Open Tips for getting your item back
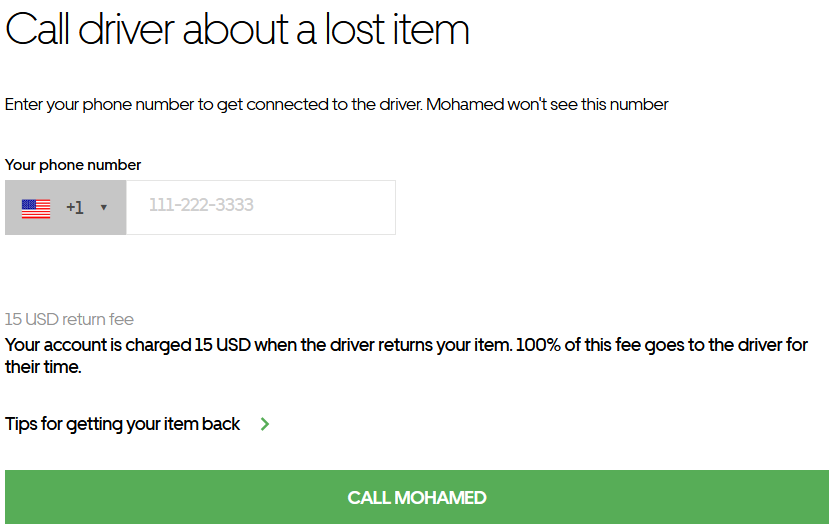835x527 pixels. click(x=122, y=424)
